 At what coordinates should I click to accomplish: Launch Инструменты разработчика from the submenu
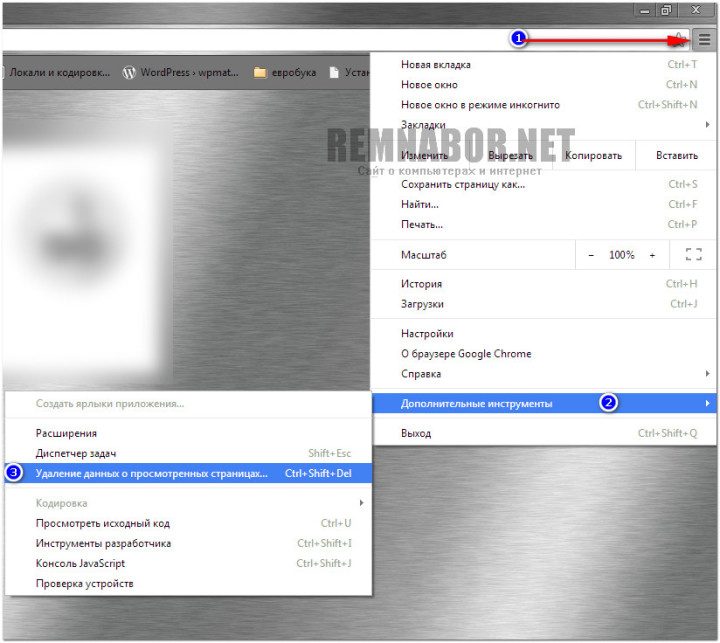(x=103, y=543)
